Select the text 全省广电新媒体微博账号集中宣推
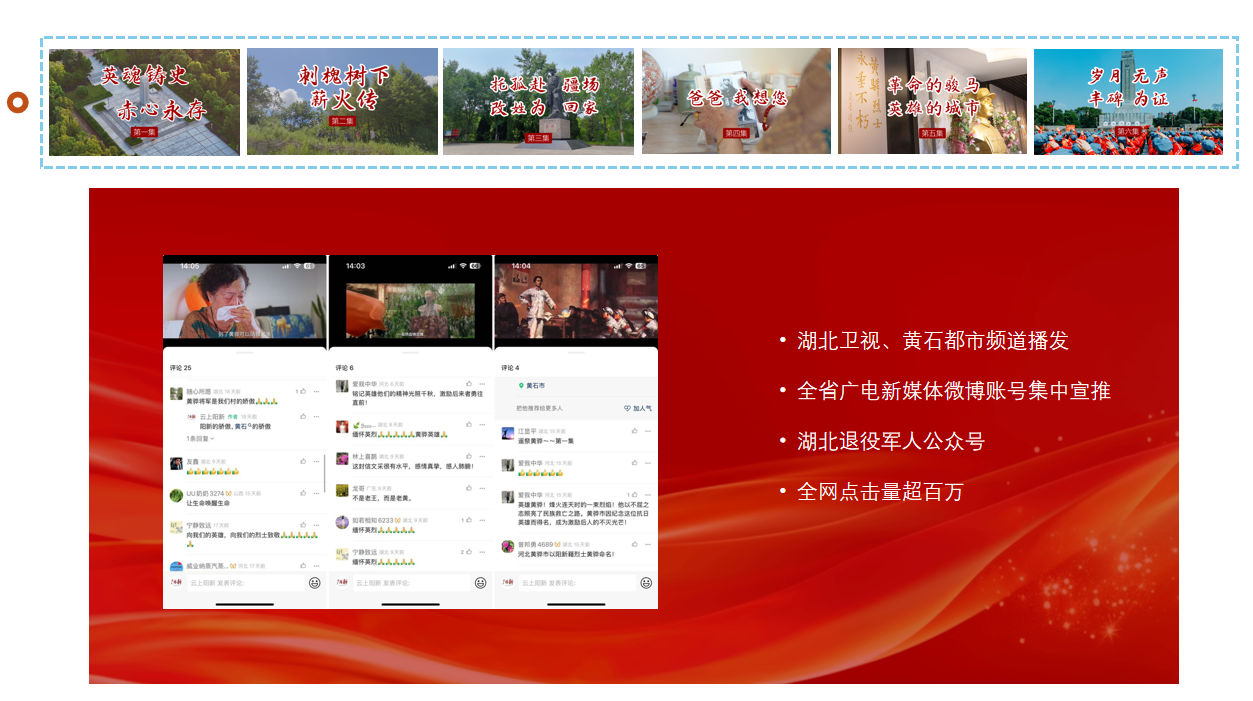The image size is (1253, 701). (x=954, y=391)
